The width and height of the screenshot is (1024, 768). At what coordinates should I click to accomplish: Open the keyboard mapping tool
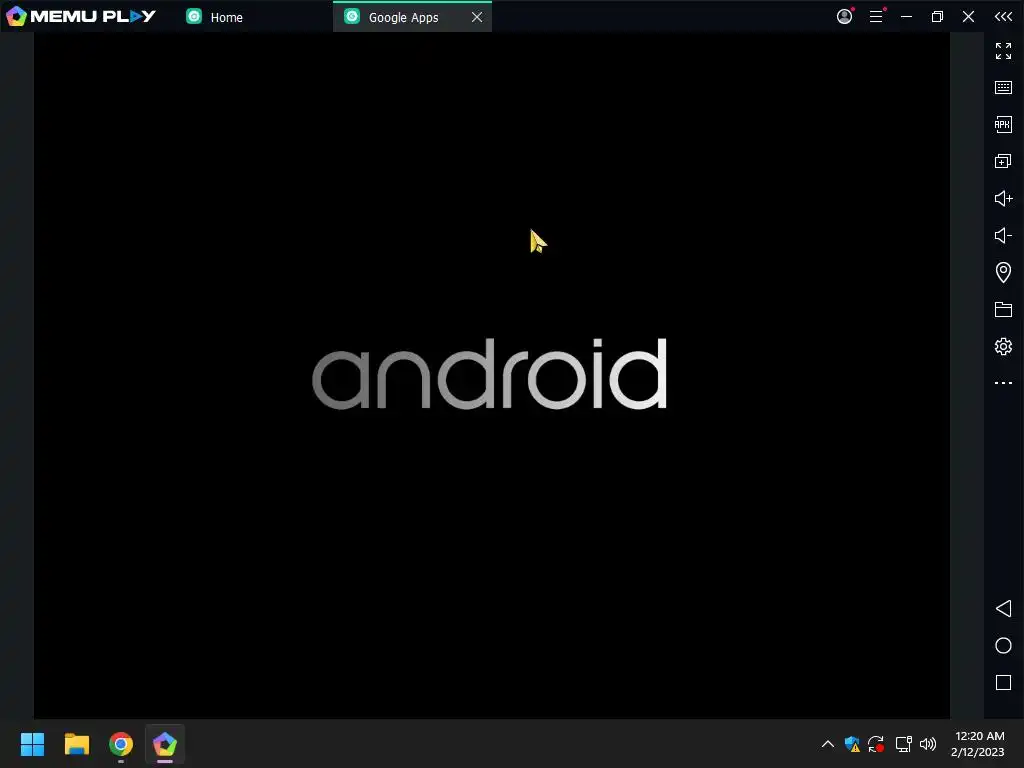coord(1003,88)
